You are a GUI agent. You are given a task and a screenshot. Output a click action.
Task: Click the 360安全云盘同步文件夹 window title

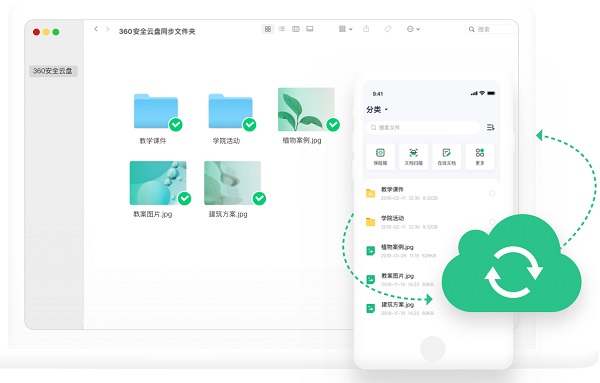pyautogui.click(x=157, y=31)
